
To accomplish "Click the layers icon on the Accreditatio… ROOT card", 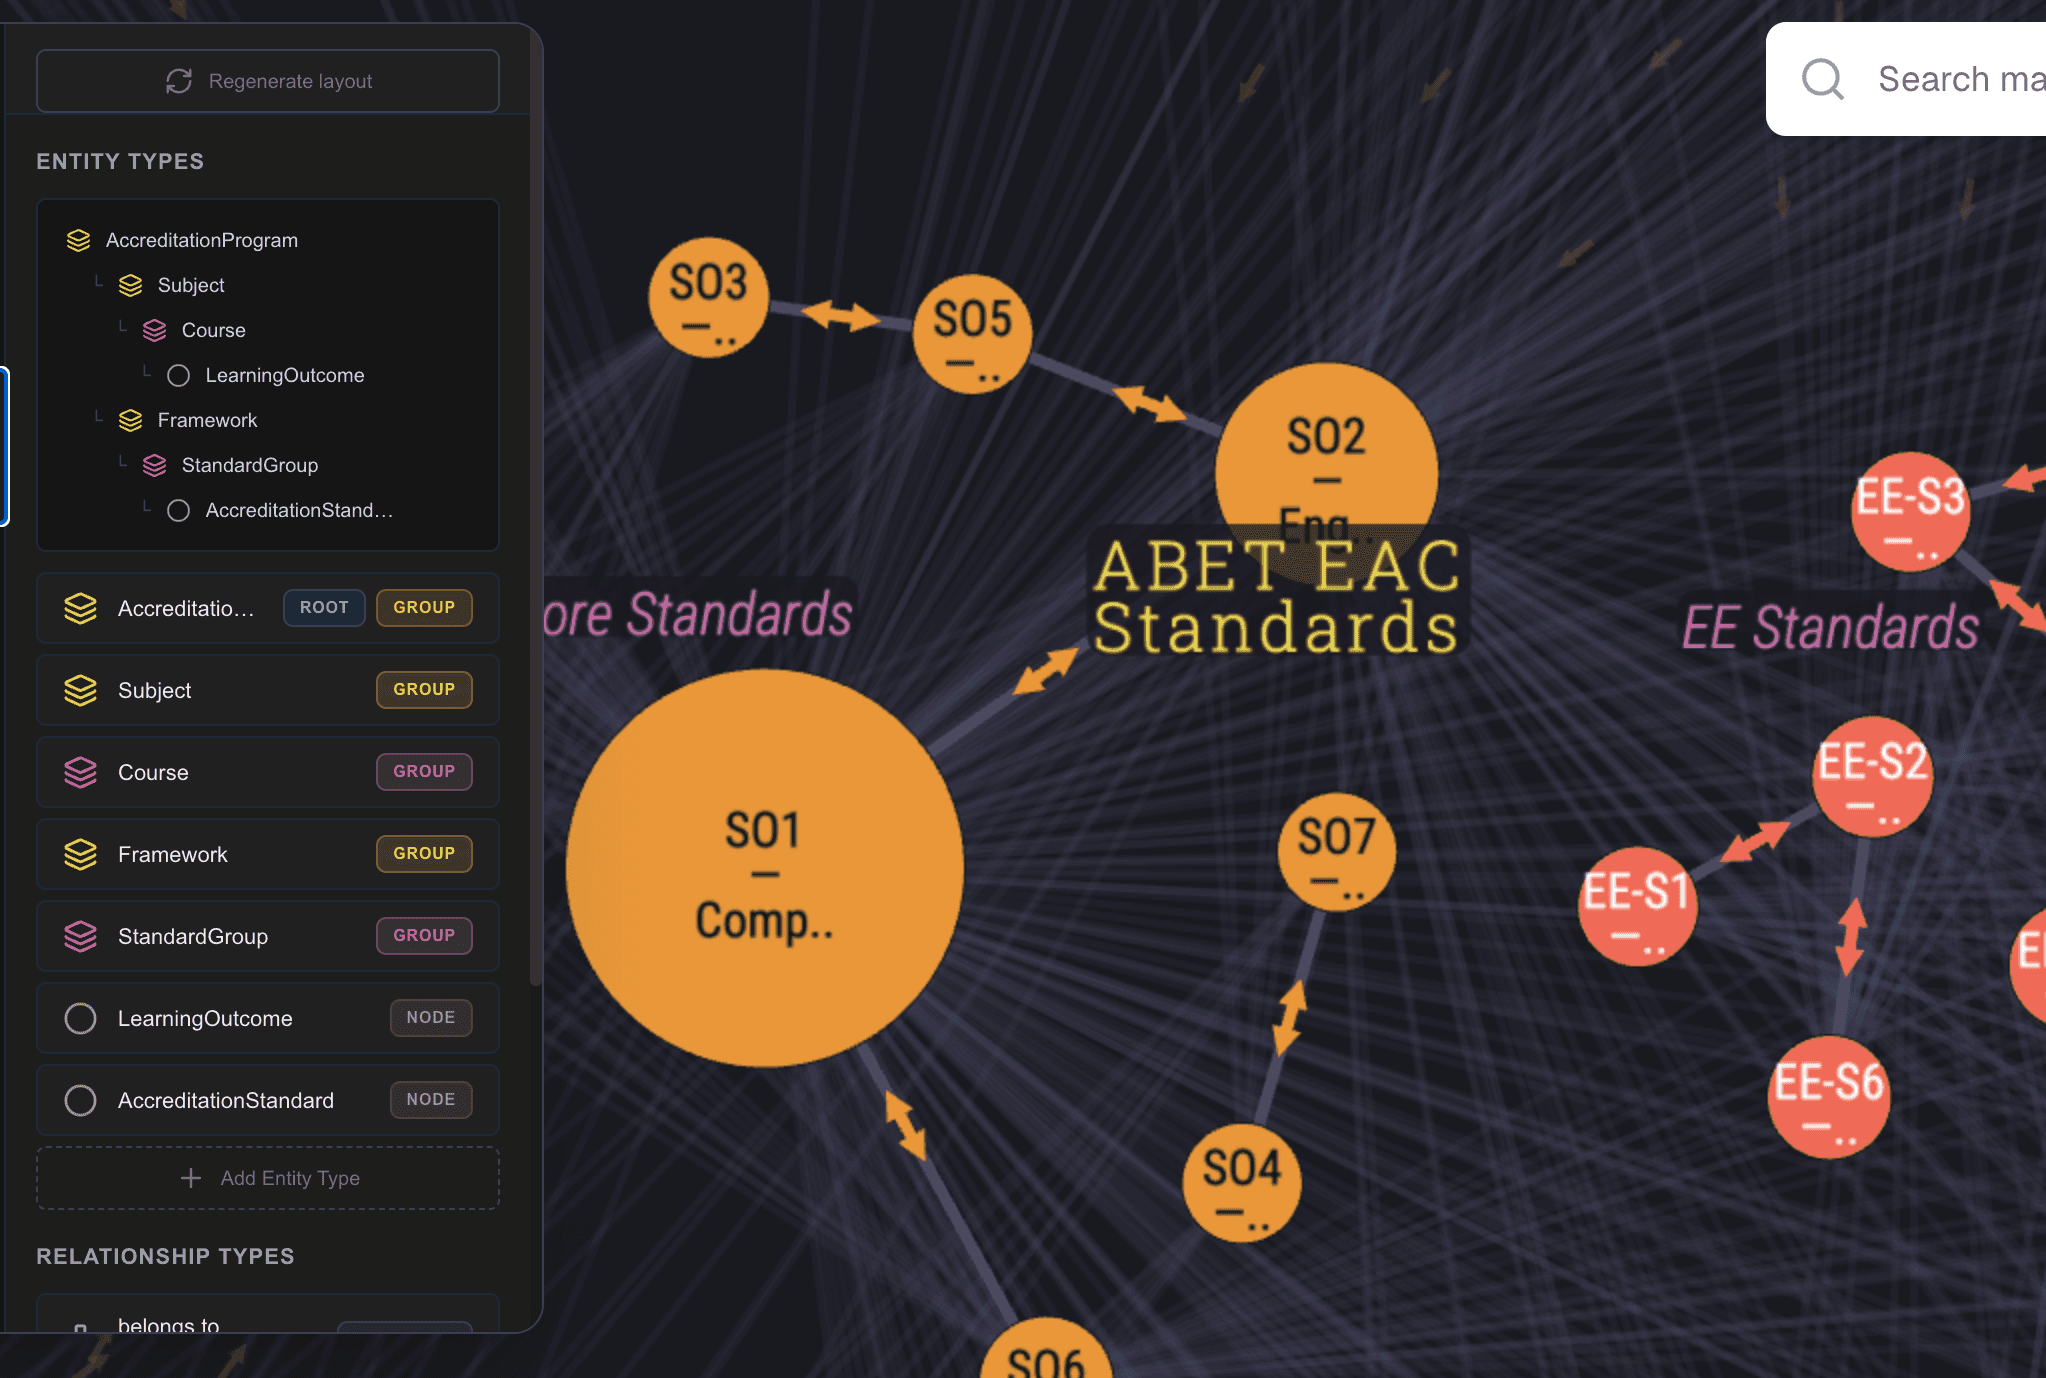I will tap(80, 608).
